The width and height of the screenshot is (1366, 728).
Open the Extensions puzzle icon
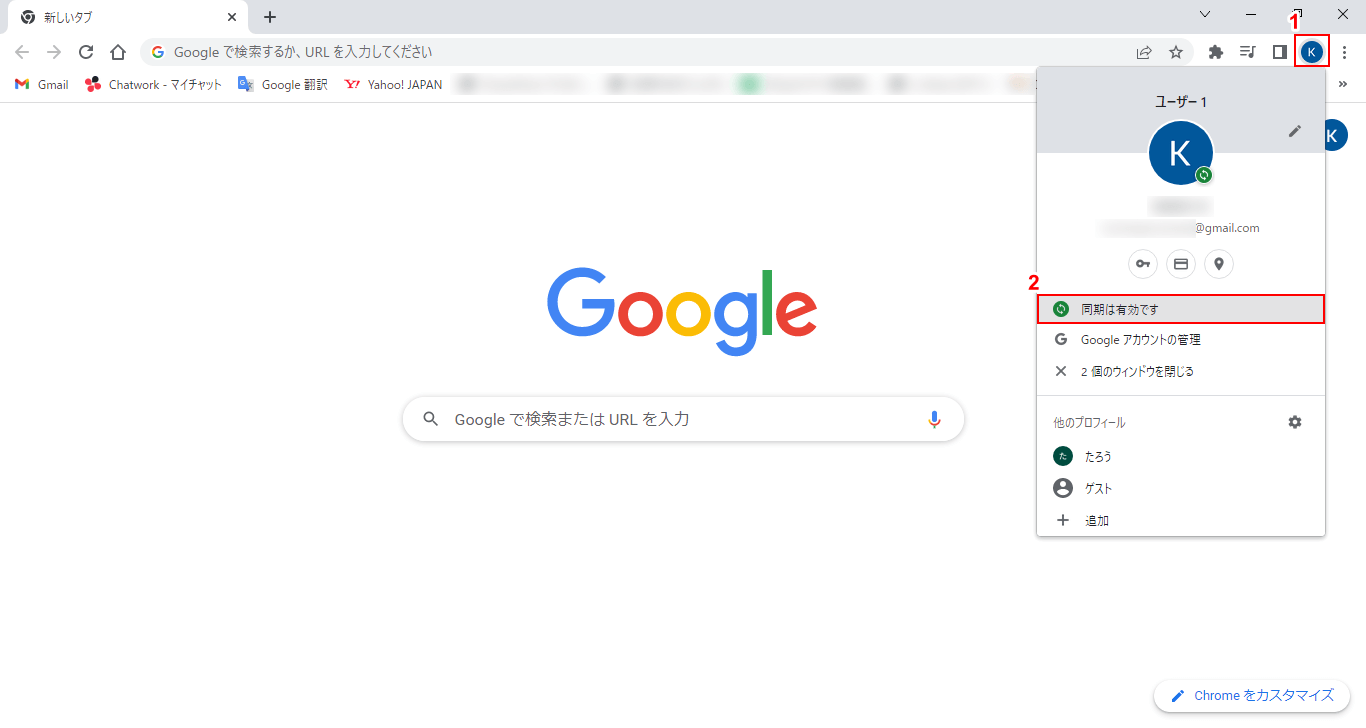click(1216, 52)
